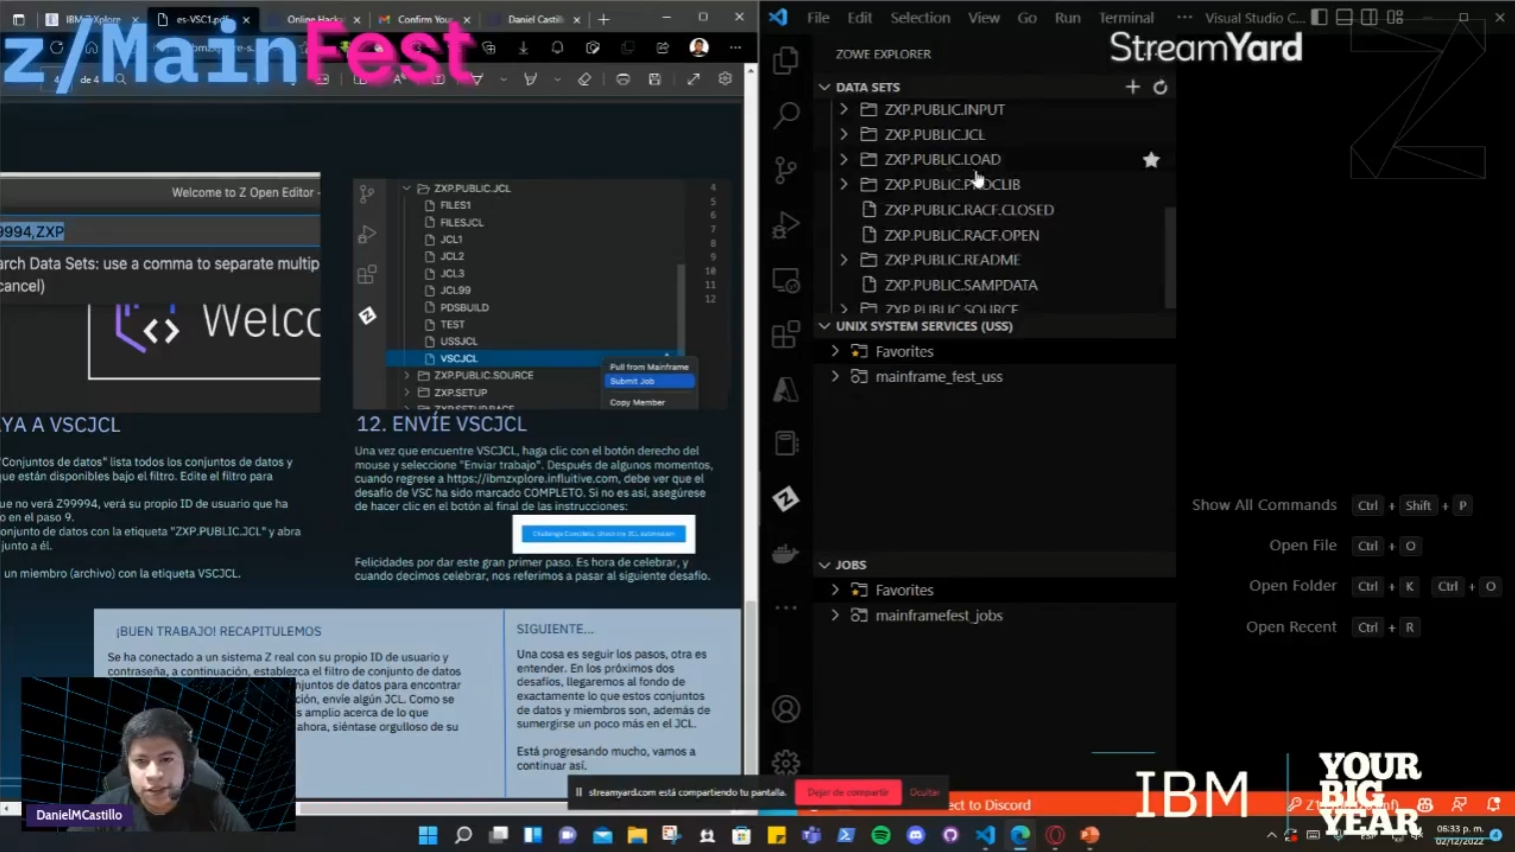Switch to IBM Z Xplore browser tab
This screenshot has height=852, width=1515.
[90, 19]
